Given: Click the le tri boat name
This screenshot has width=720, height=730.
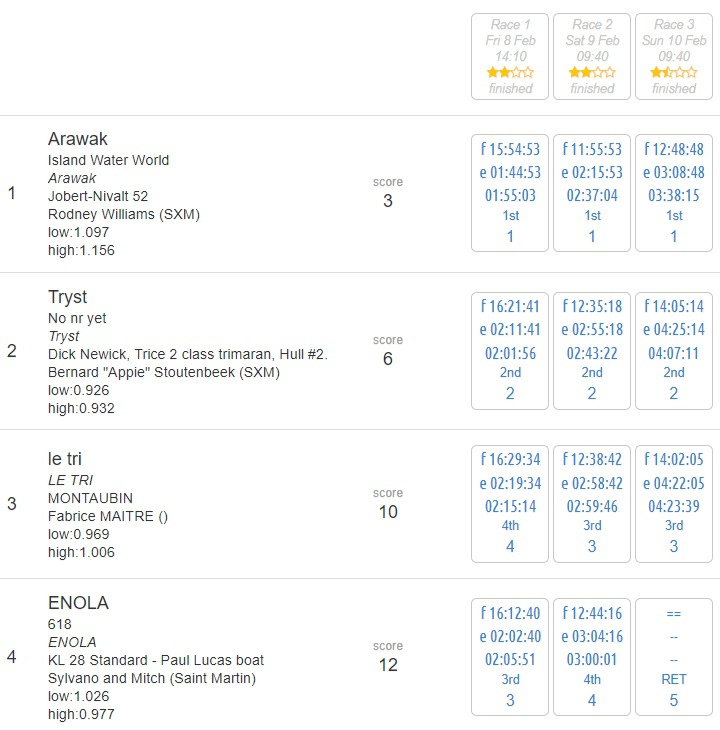Looking at the screenshot, I should [x=65, y=459].
